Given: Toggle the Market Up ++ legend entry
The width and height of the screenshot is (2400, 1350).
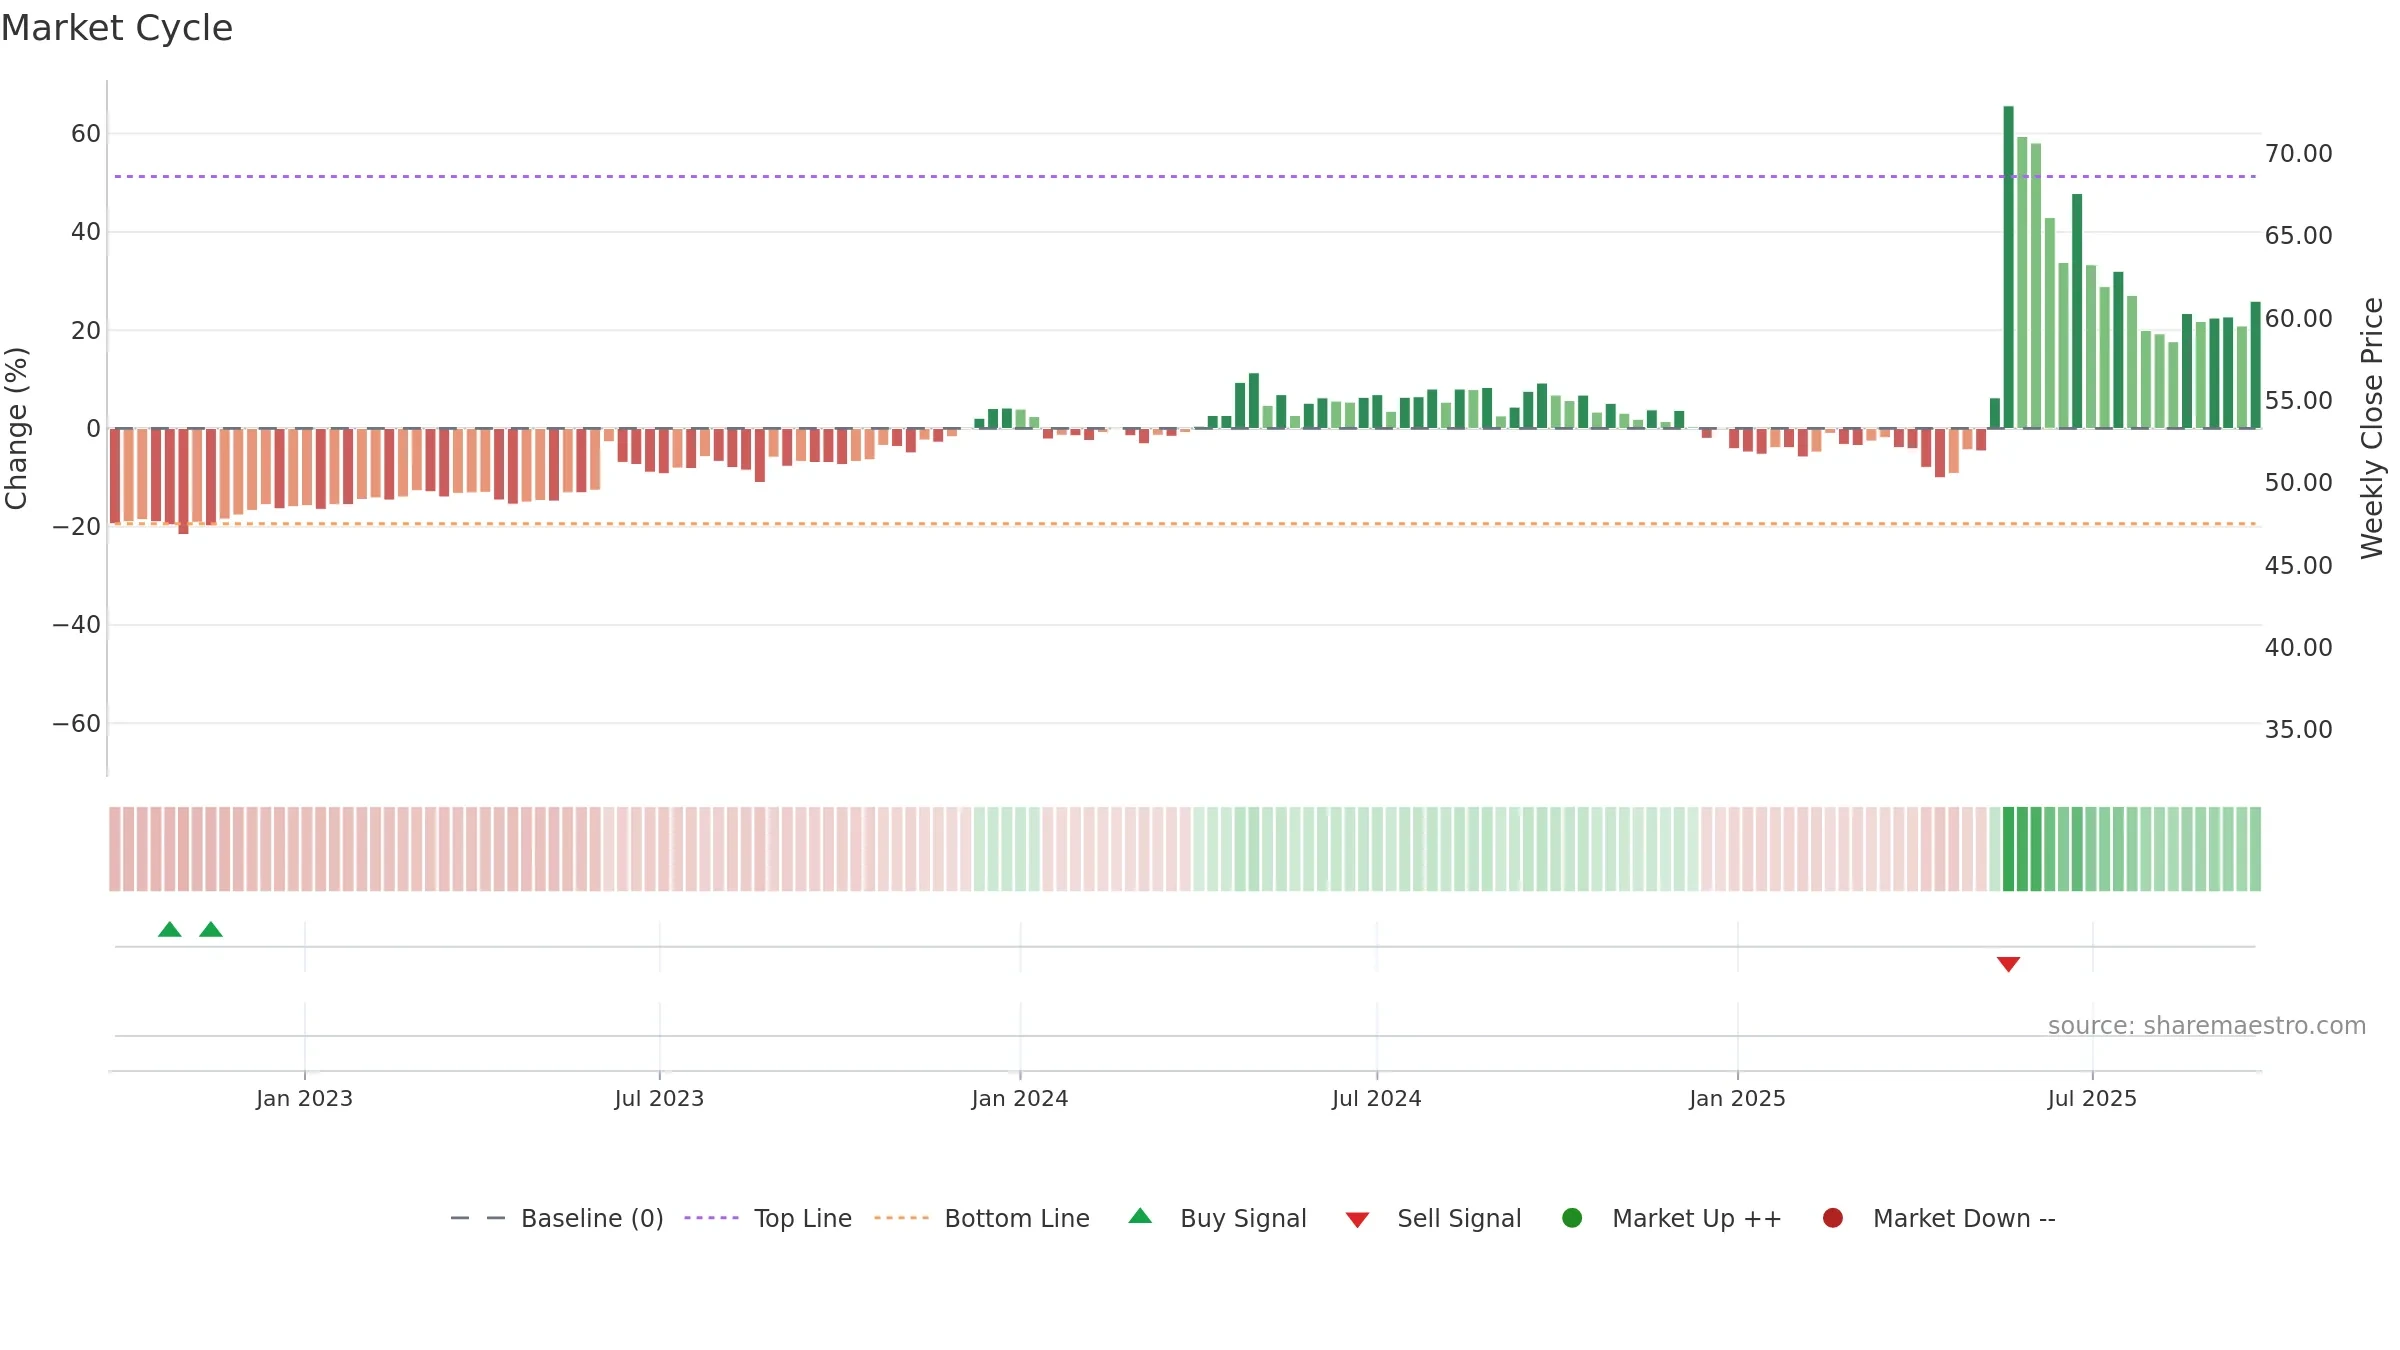Looking at the screenshot, I should tap(1671, 1218).
